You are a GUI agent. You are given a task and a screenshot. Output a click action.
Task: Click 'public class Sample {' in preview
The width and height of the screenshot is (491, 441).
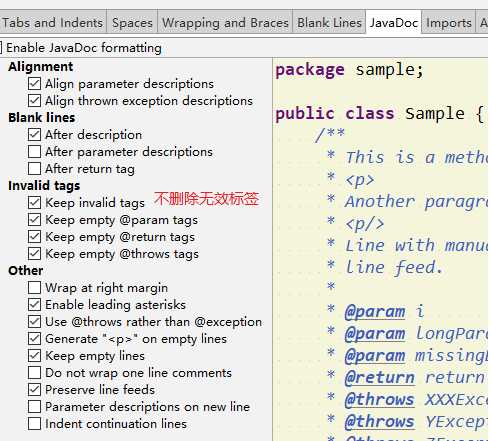(x=379, y=114)
